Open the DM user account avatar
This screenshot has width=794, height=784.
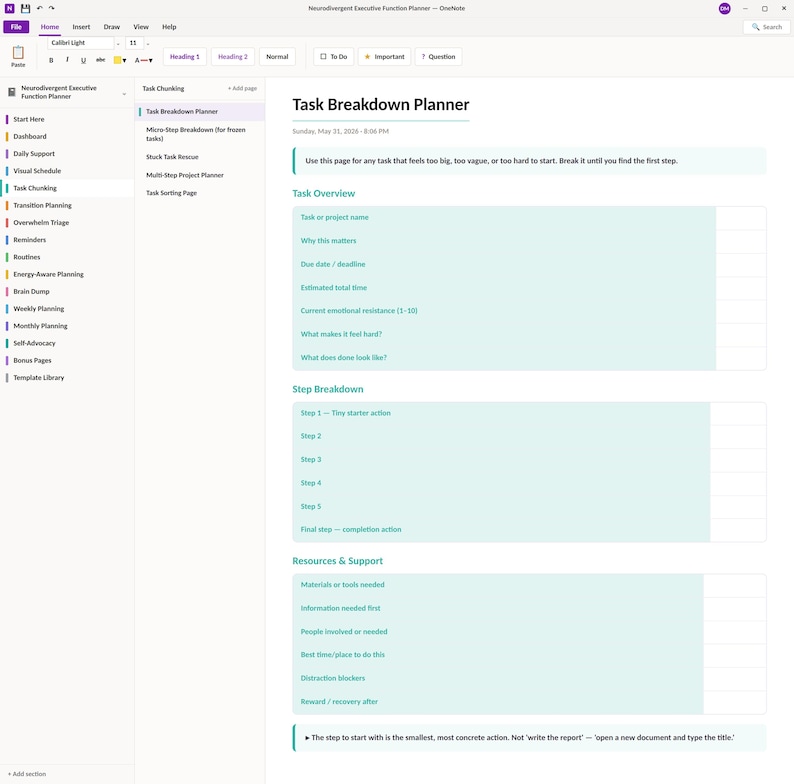point(725,9)
